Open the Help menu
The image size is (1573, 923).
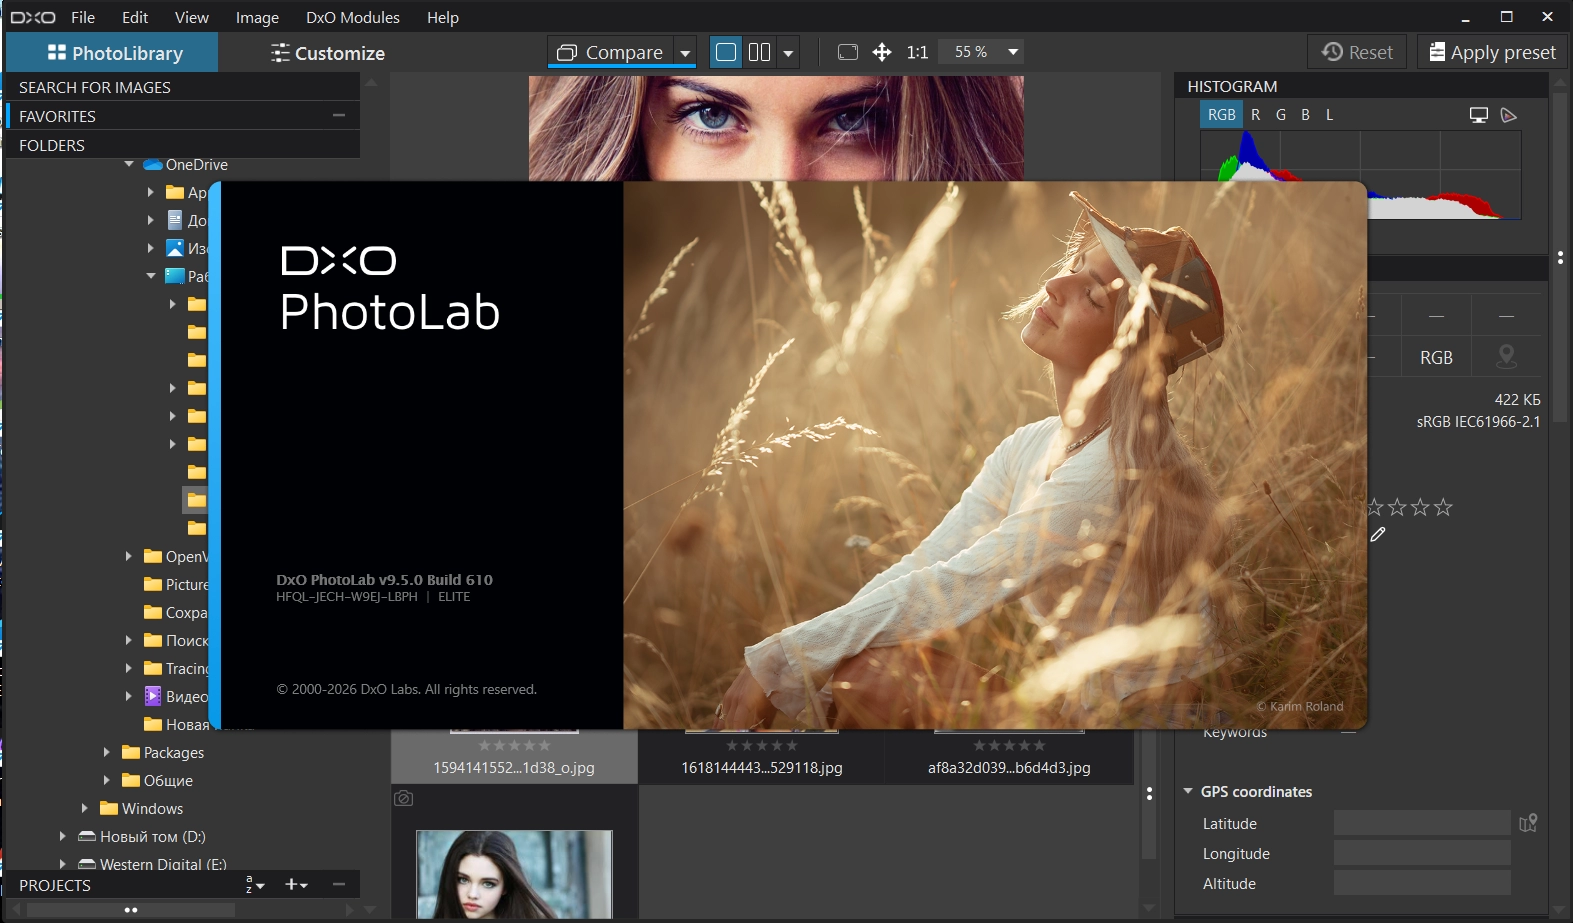443,17
